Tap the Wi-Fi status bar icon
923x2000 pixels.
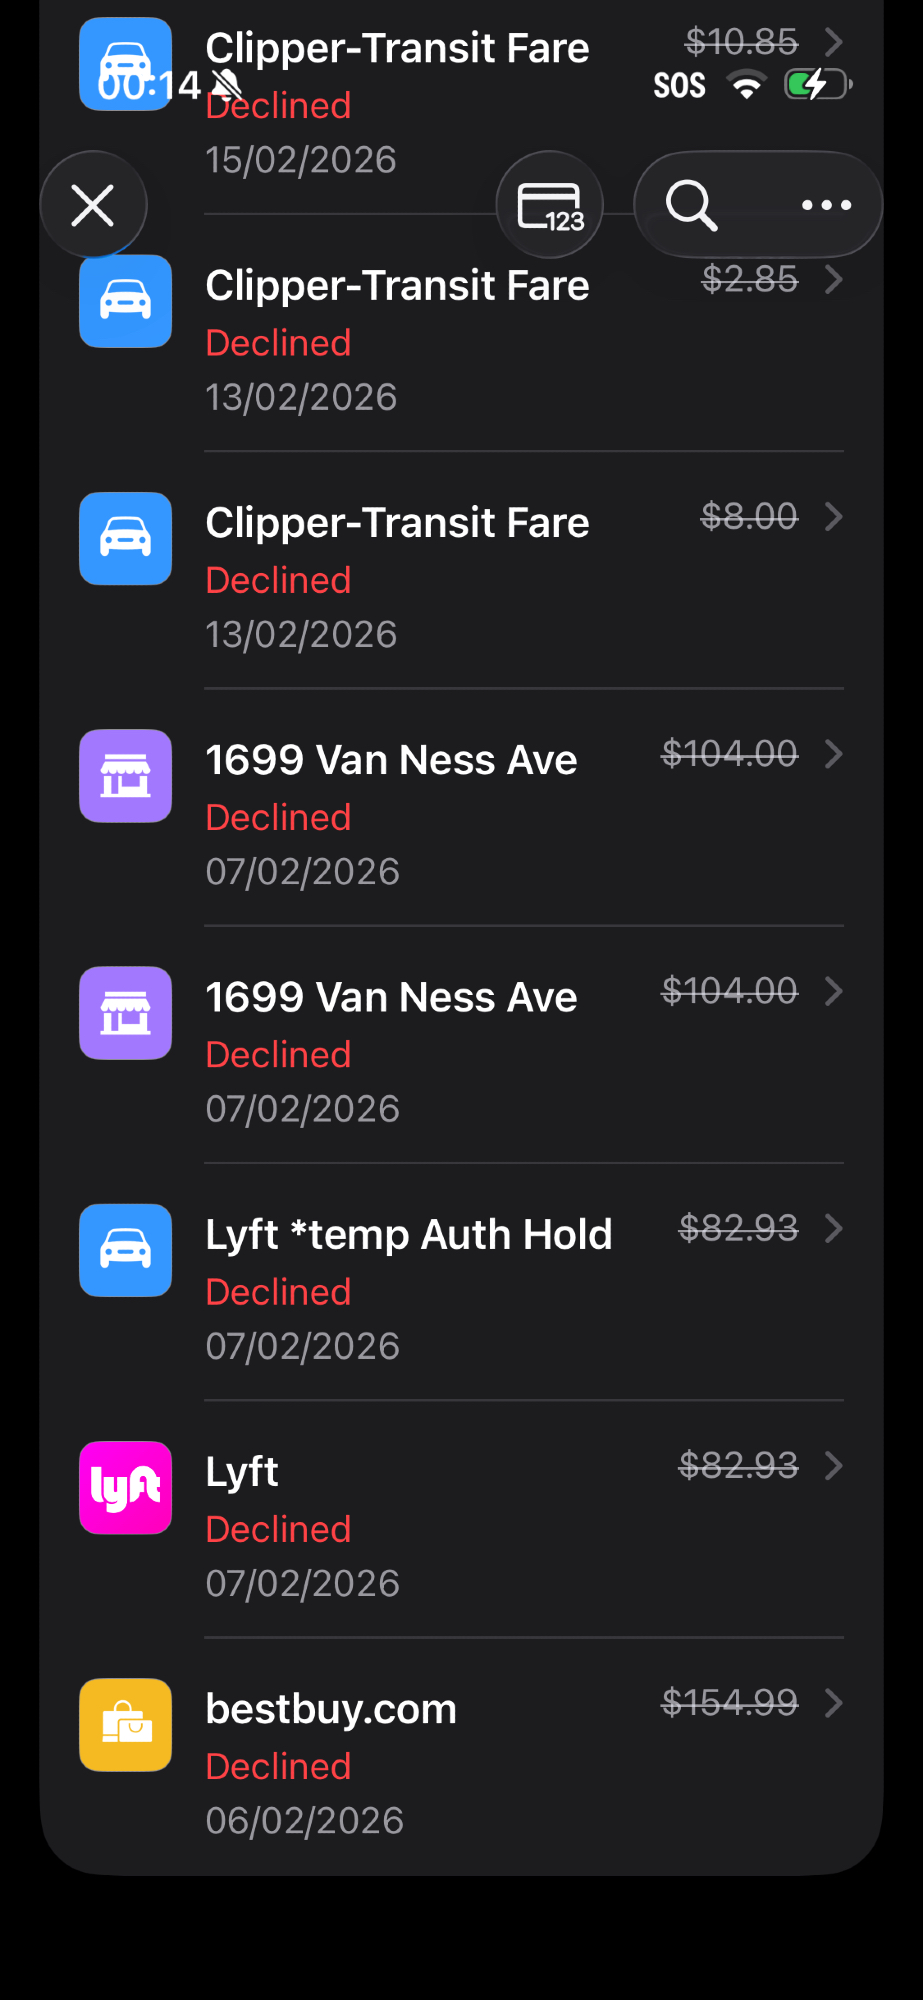(x=746, y=85)
